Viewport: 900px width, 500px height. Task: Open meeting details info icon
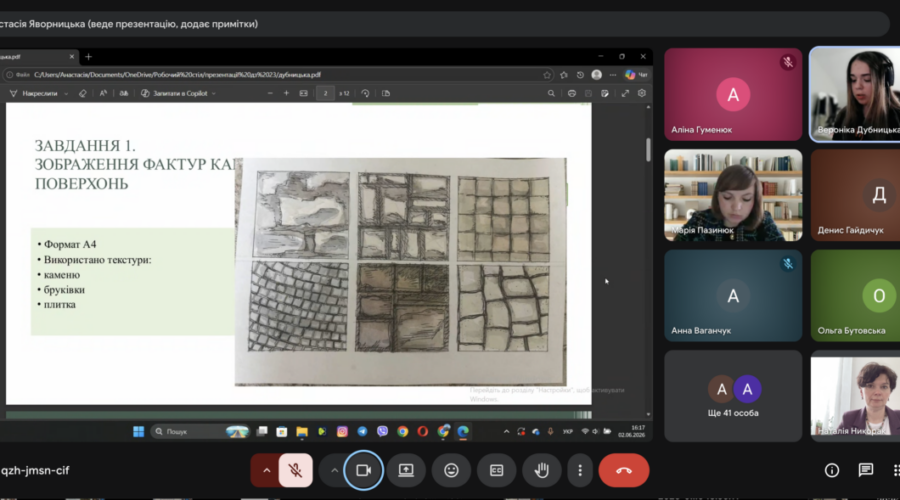(832, 470)
